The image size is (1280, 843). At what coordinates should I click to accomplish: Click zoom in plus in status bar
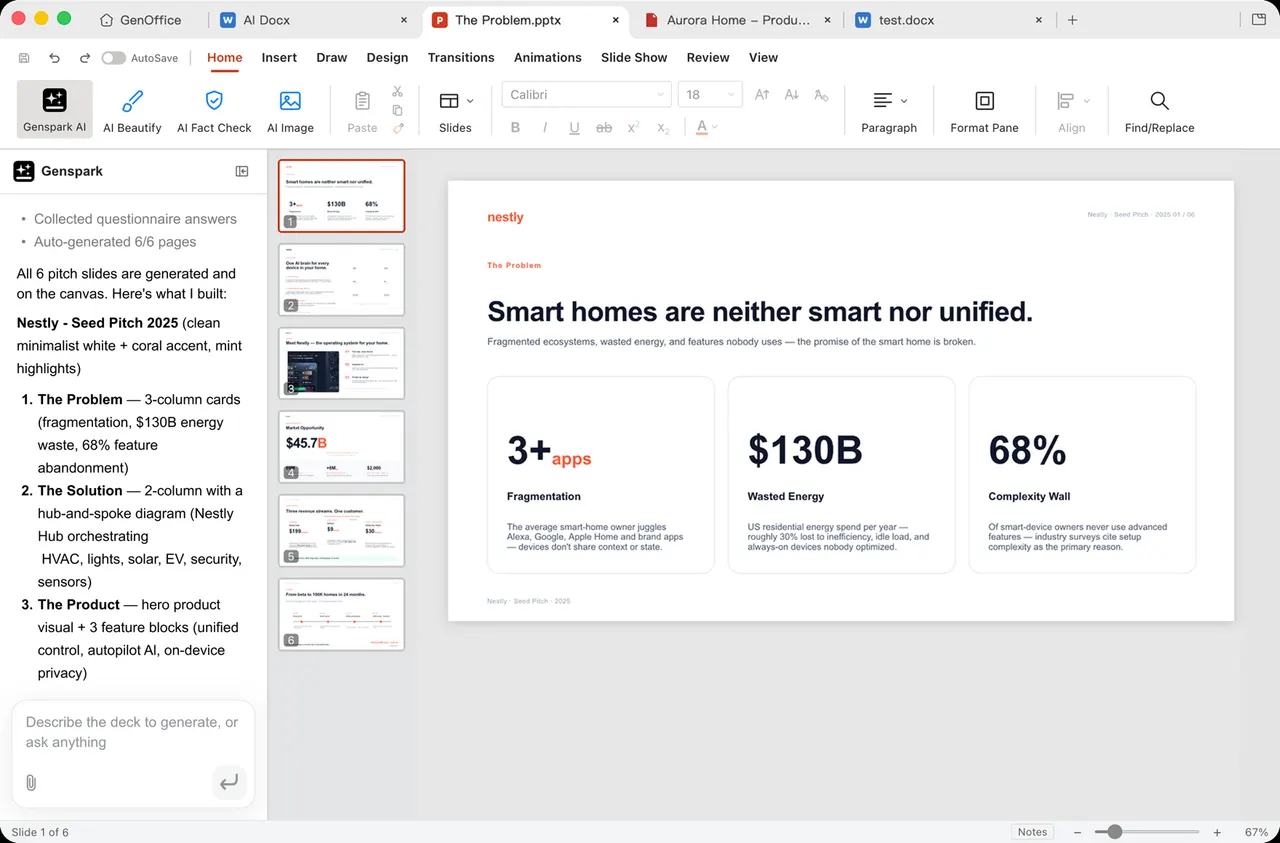pos(1217,832)
